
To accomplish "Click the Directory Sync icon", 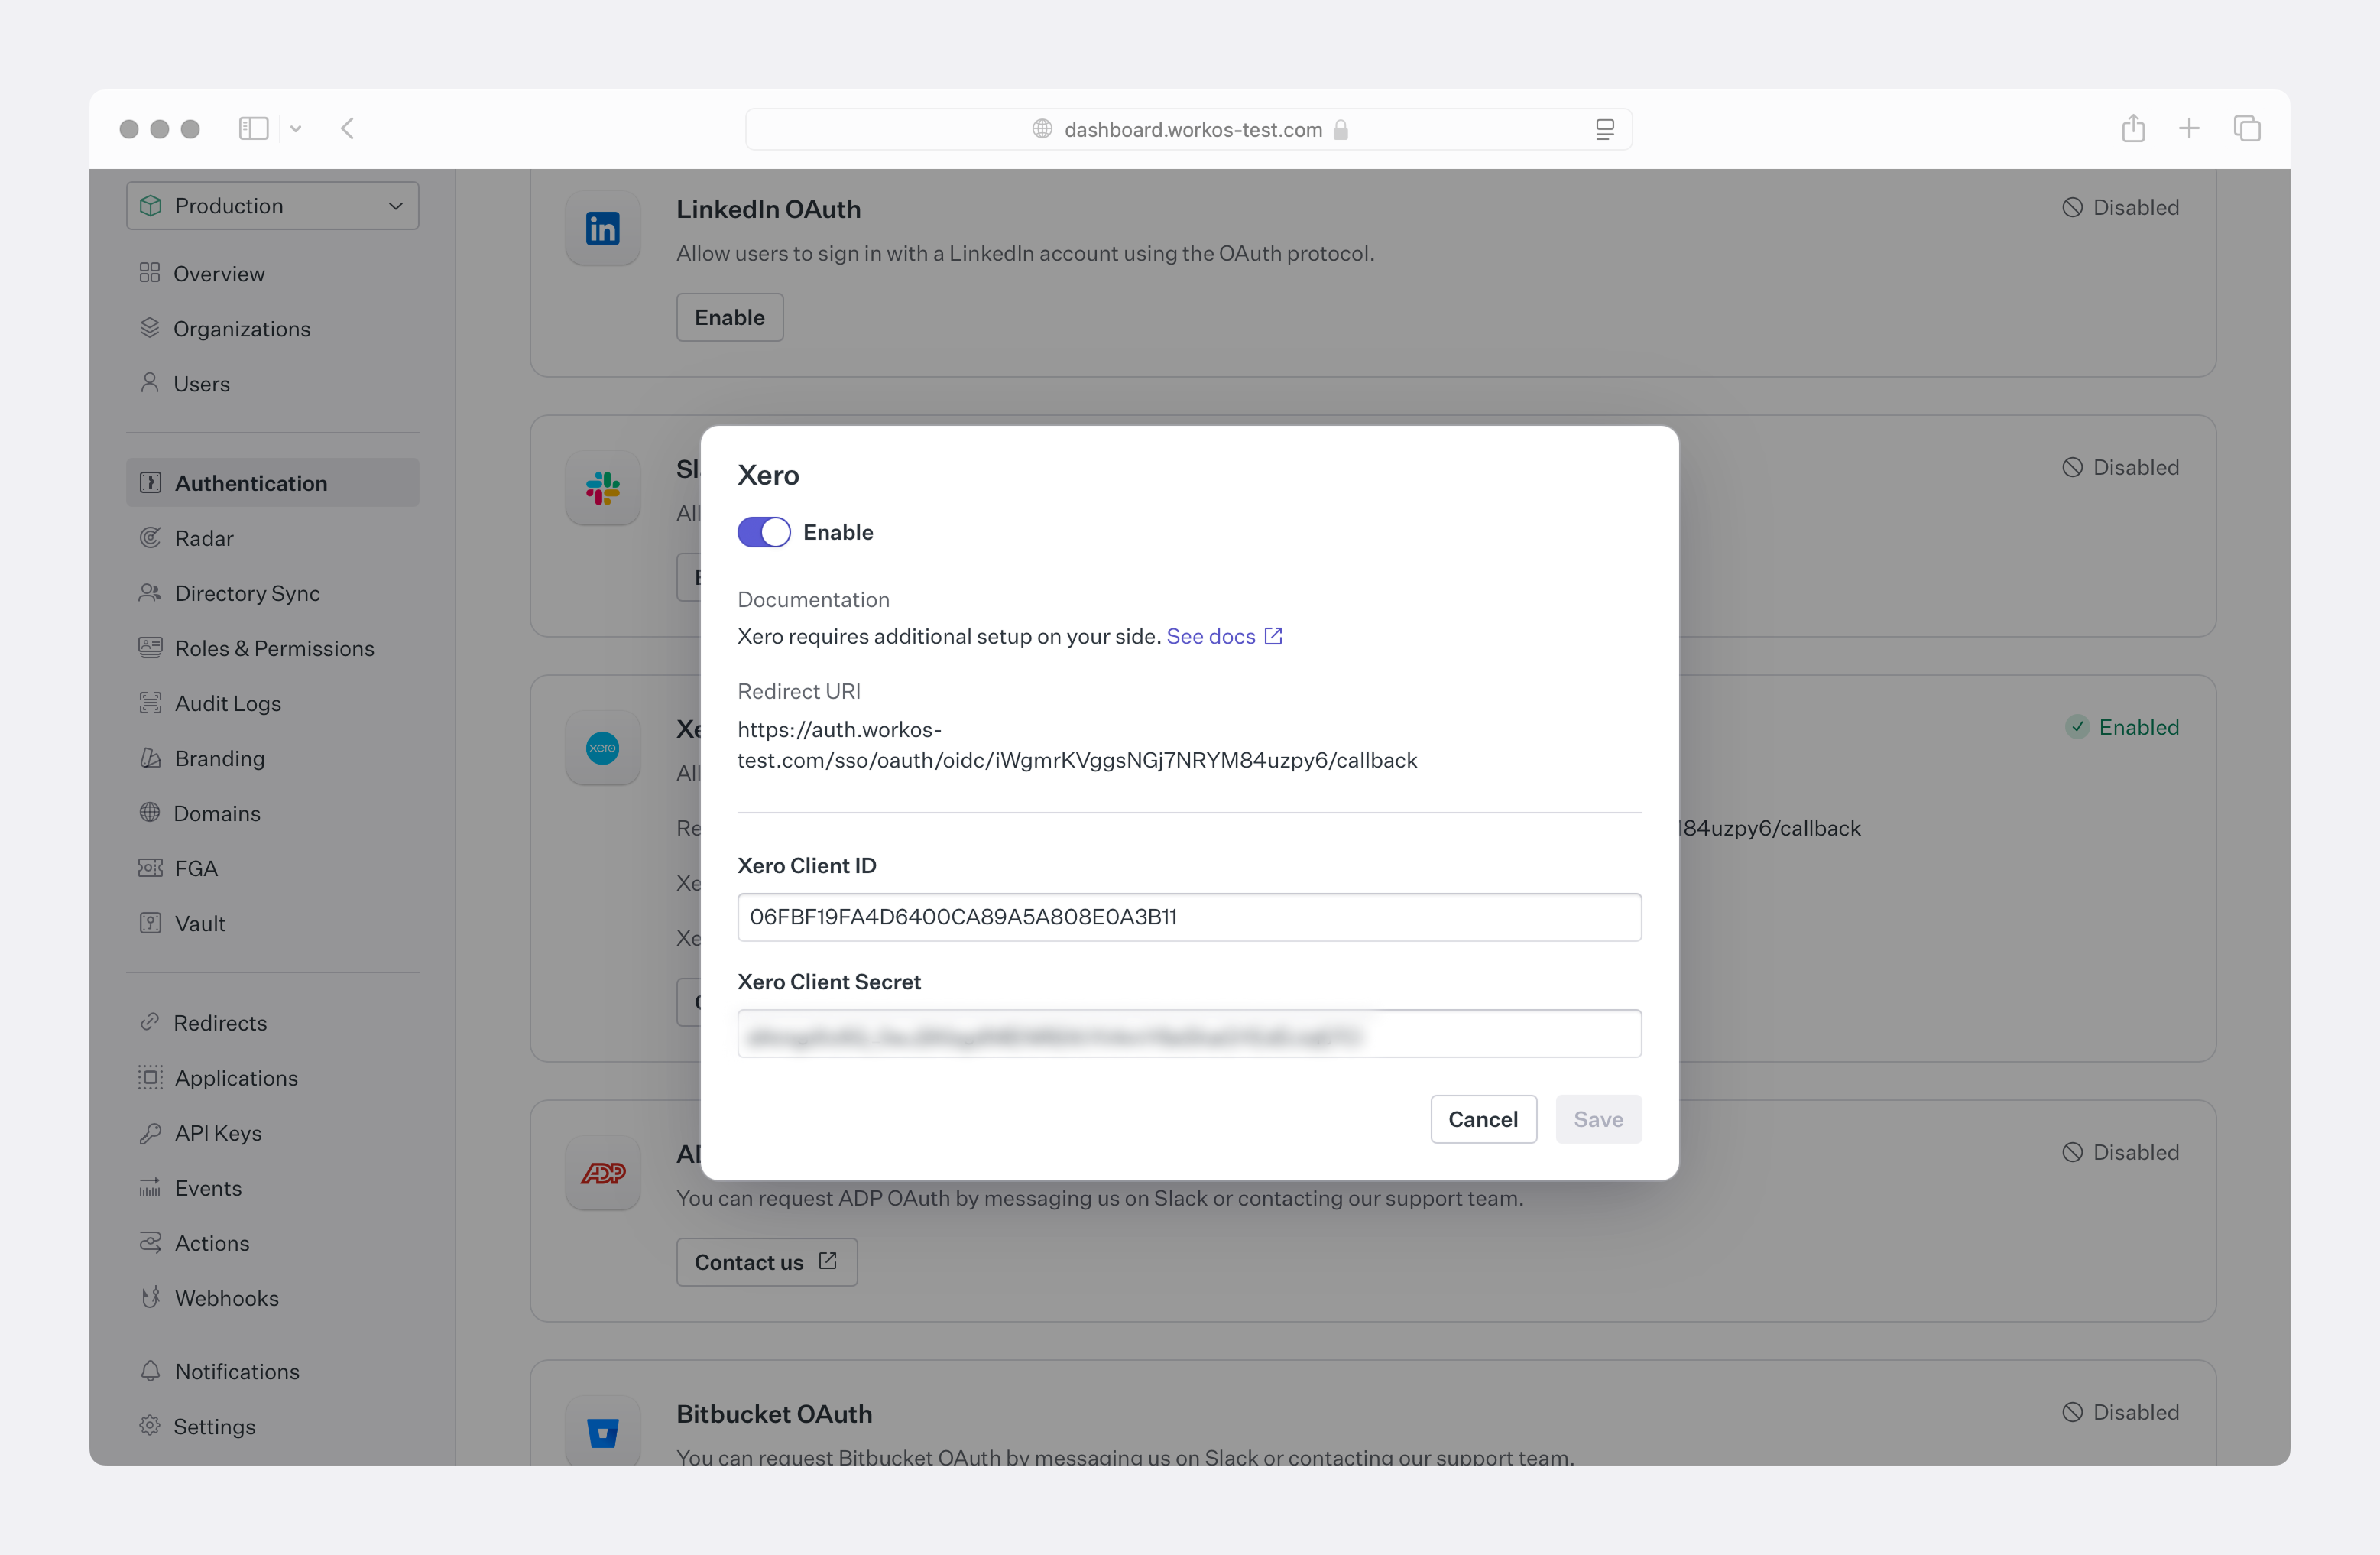I will pyautogui.click(x=150, y=592).
